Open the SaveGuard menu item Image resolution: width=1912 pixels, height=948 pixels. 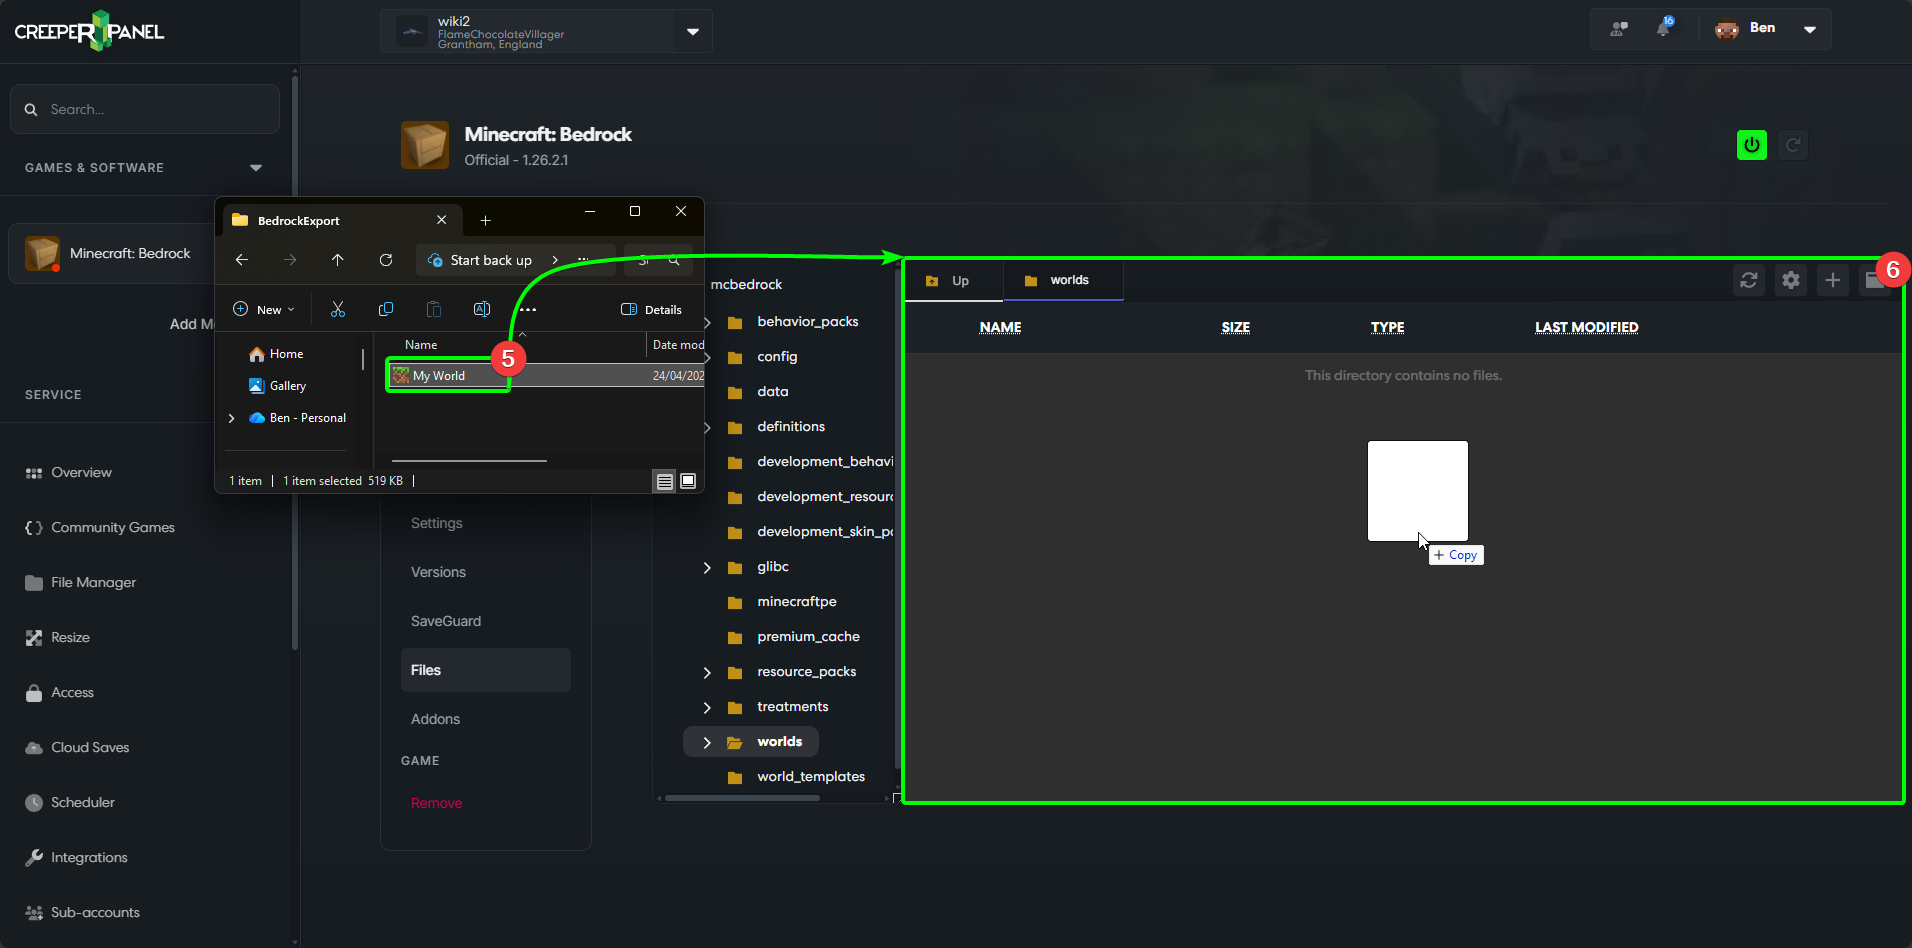point(446,621)
